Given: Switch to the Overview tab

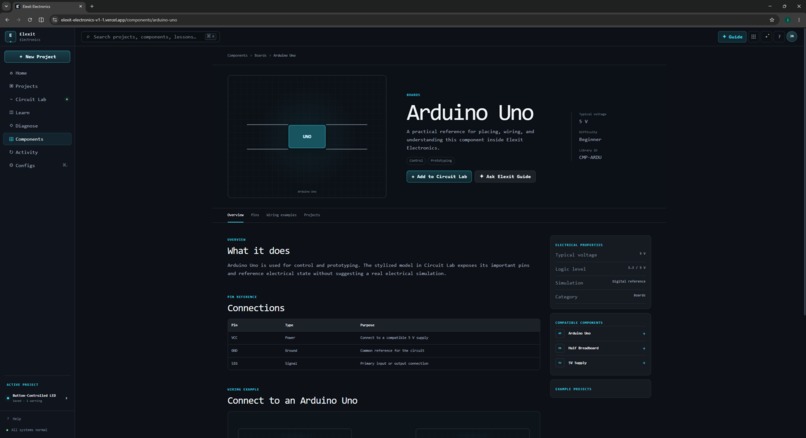Looking at the screenshot, I should pos(235,215).
